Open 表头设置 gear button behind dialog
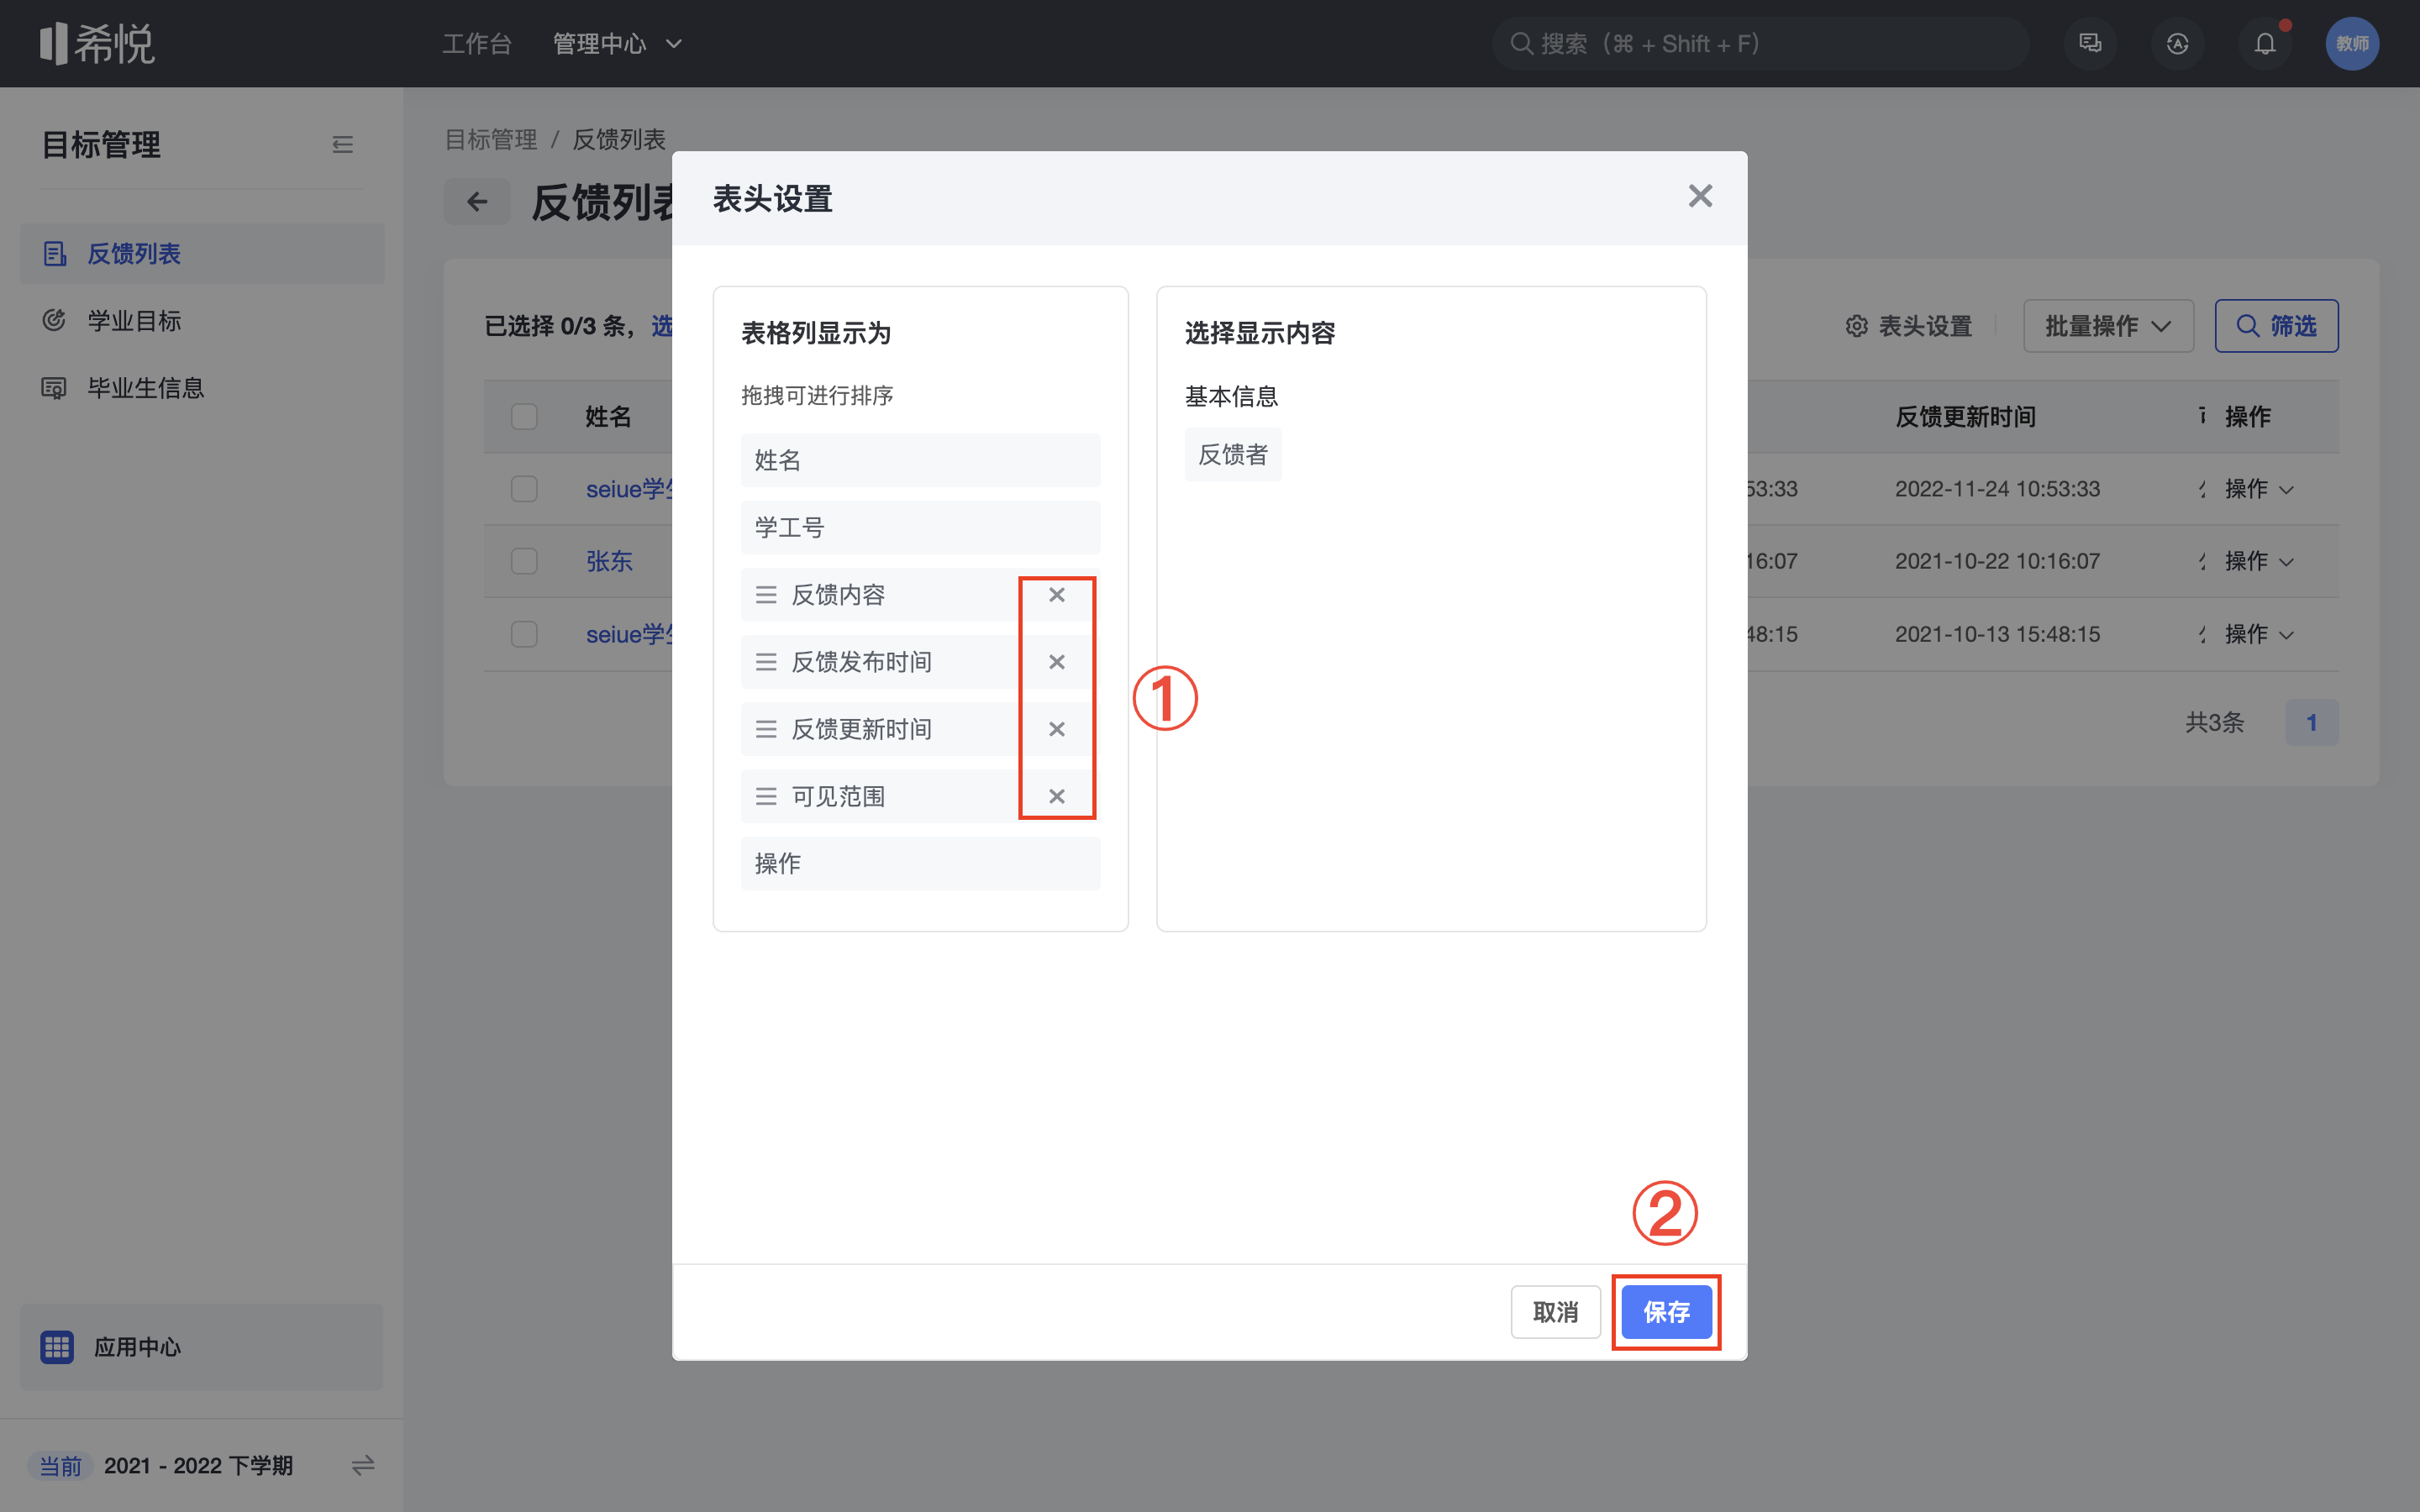 (1909, 326)
